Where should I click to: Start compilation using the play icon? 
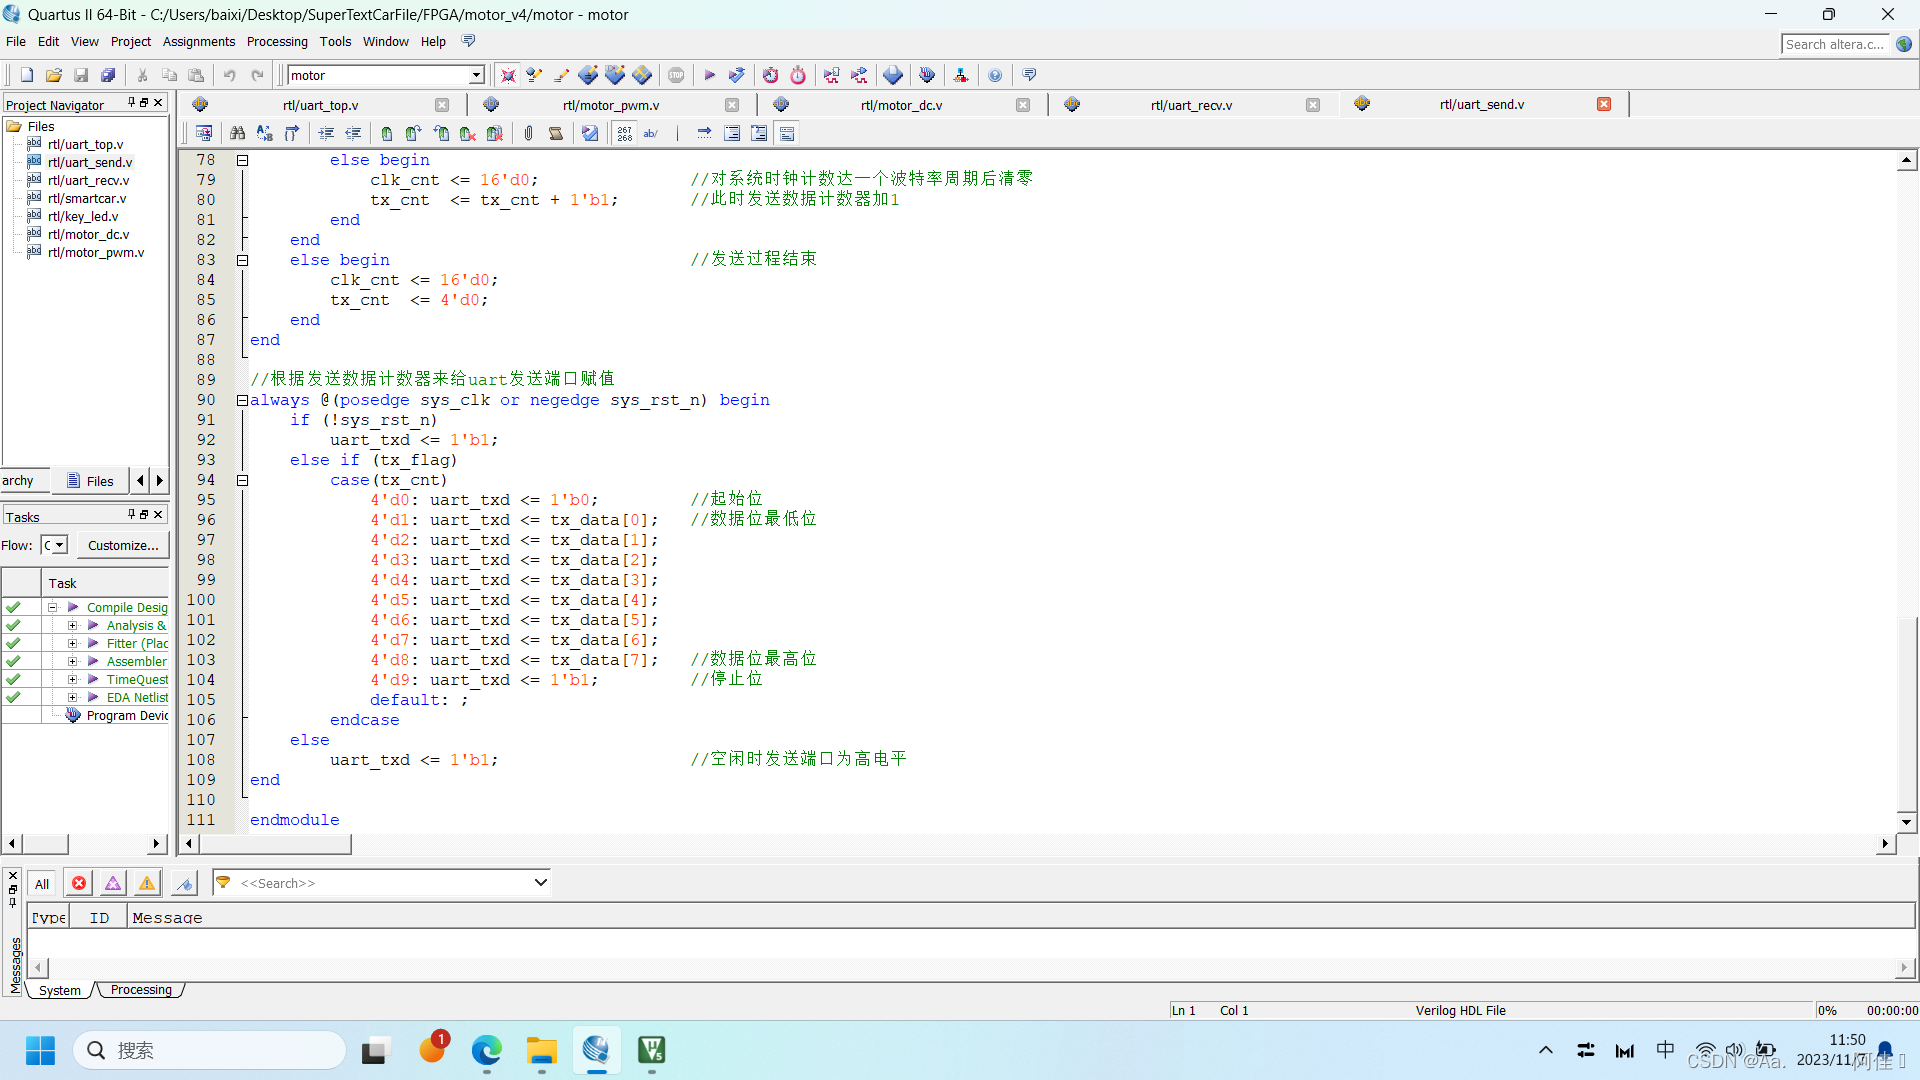pos(710,75)
